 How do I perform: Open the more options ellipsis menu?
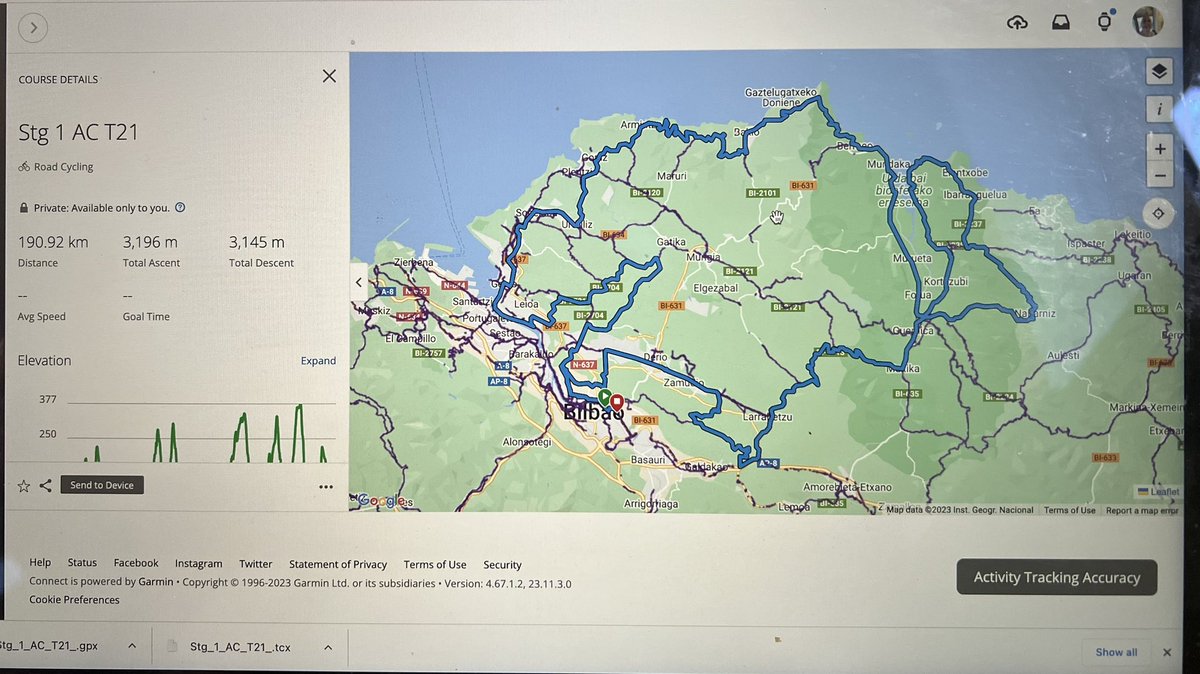(326, 487)
